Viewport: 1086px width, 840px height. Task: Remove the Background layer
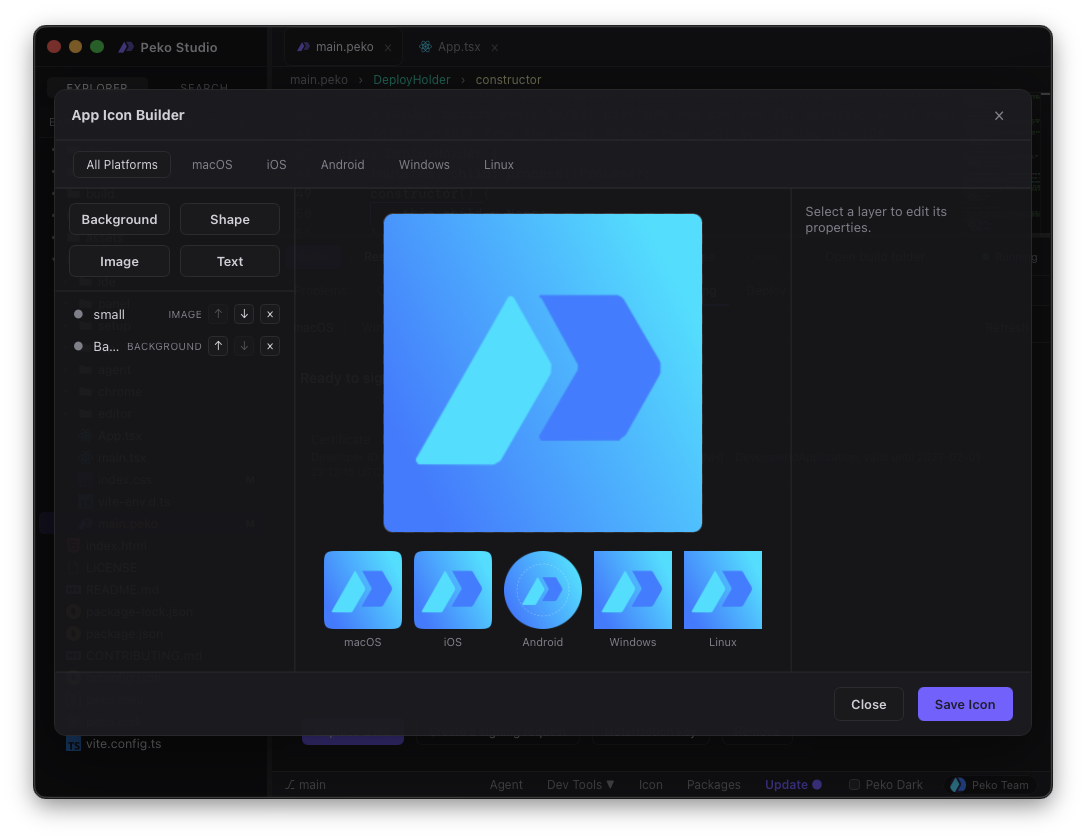(270, 346)
